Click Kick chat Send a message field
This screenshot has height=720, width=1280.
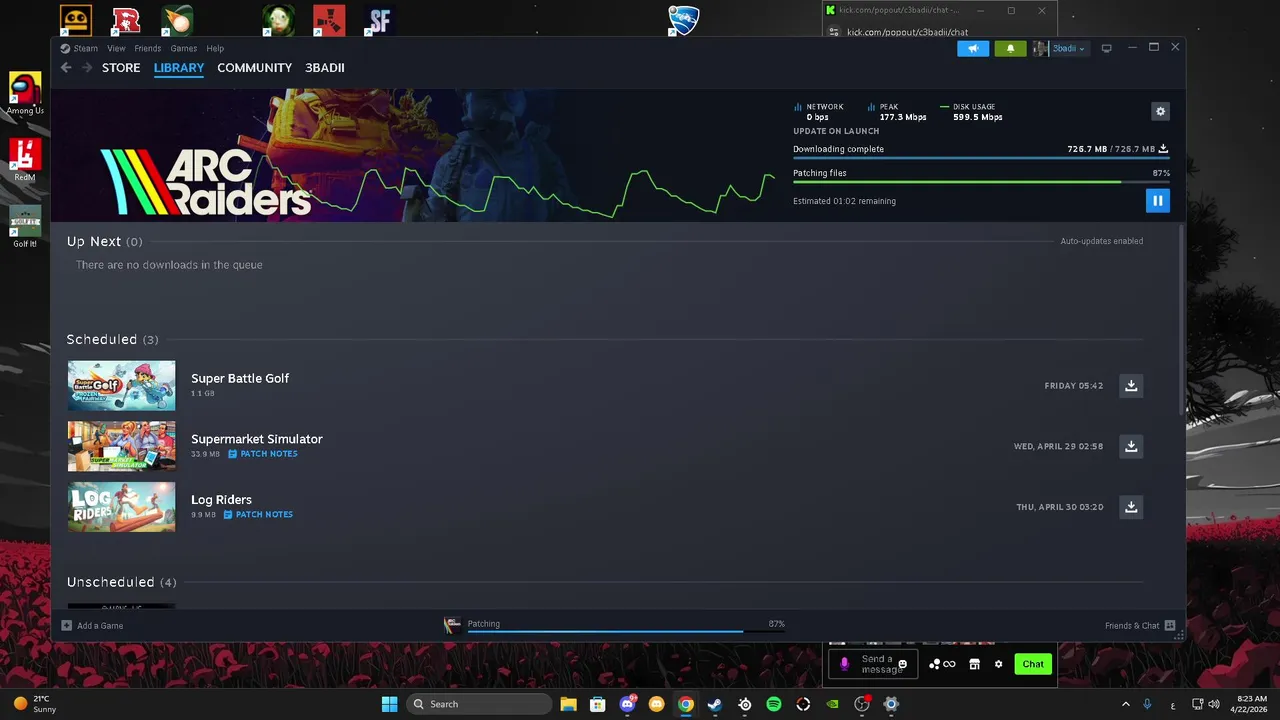873,664
